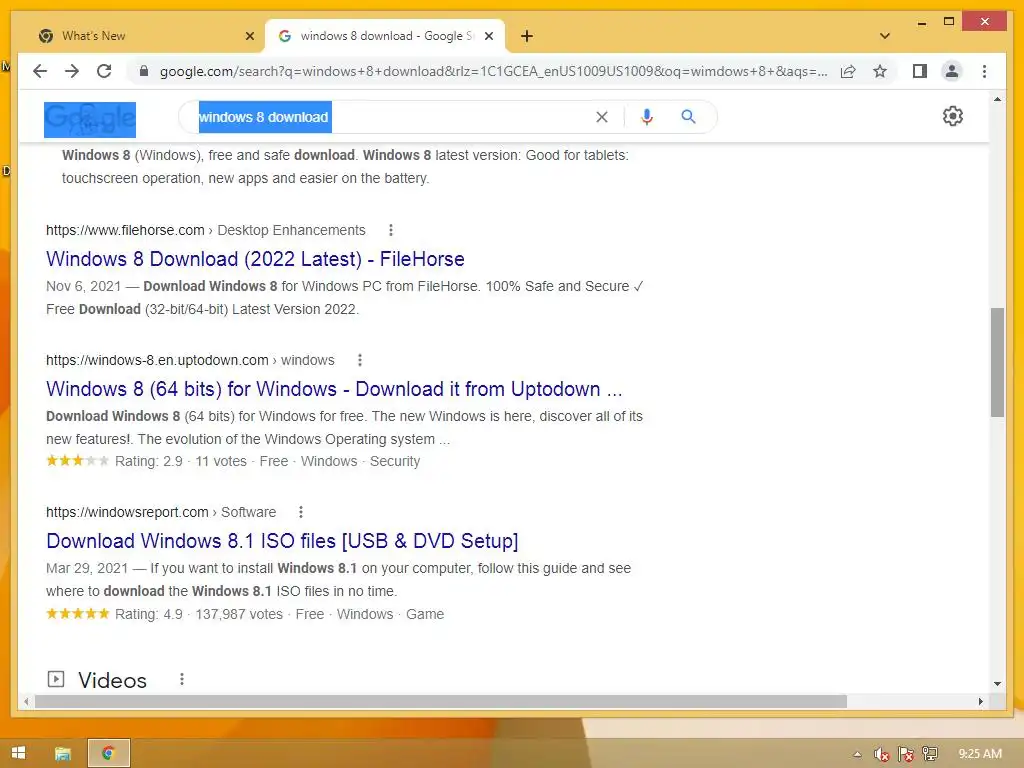Click the Videos play icon
Image resolution: width=1024 pixels, height=768 pixels.
[56, 679]
